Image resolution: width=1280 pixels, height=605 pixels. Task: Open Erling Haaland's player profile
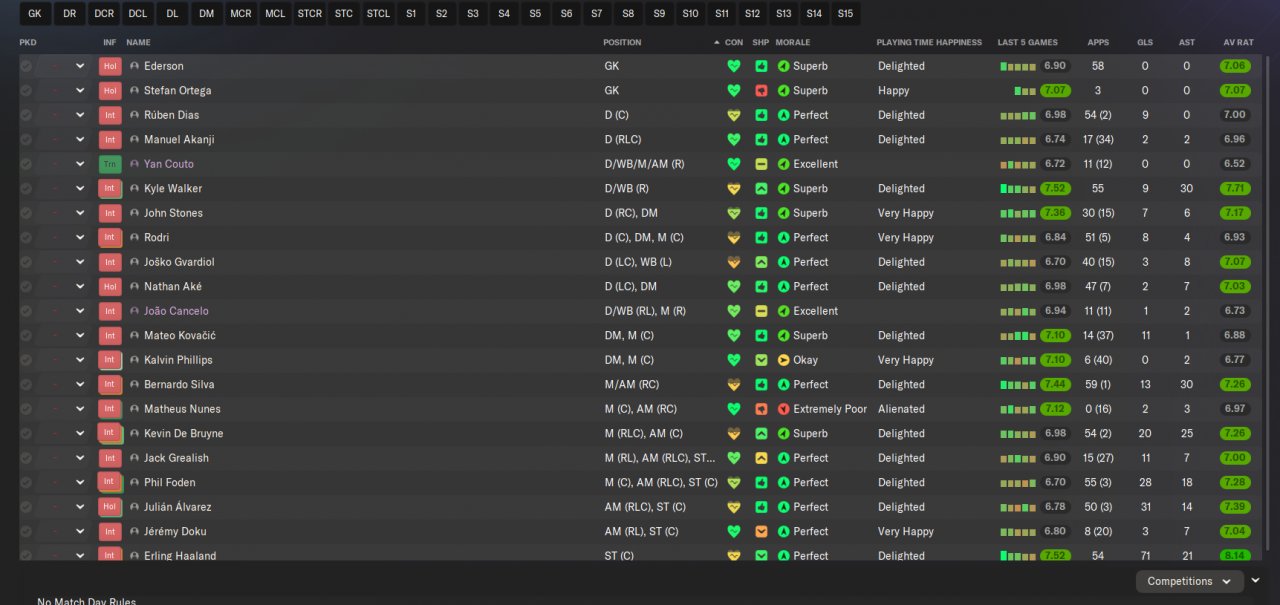tap(180, 556)
